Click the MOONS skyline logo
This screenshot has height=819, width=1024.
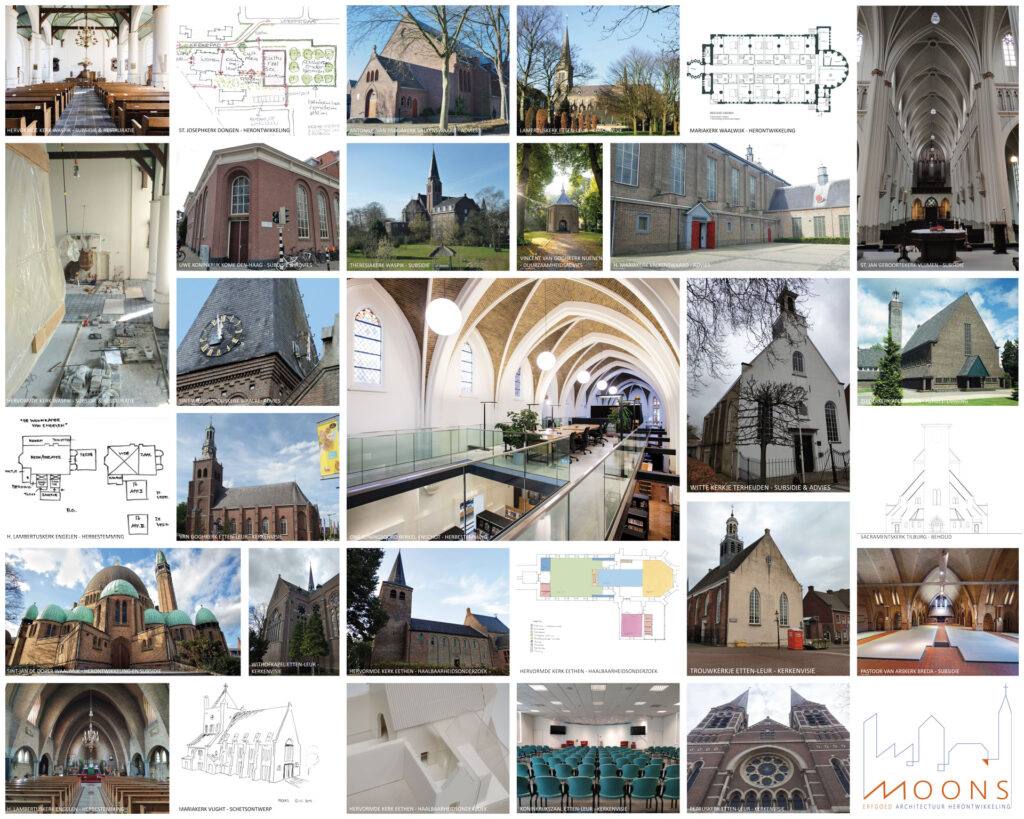[938, 748]
